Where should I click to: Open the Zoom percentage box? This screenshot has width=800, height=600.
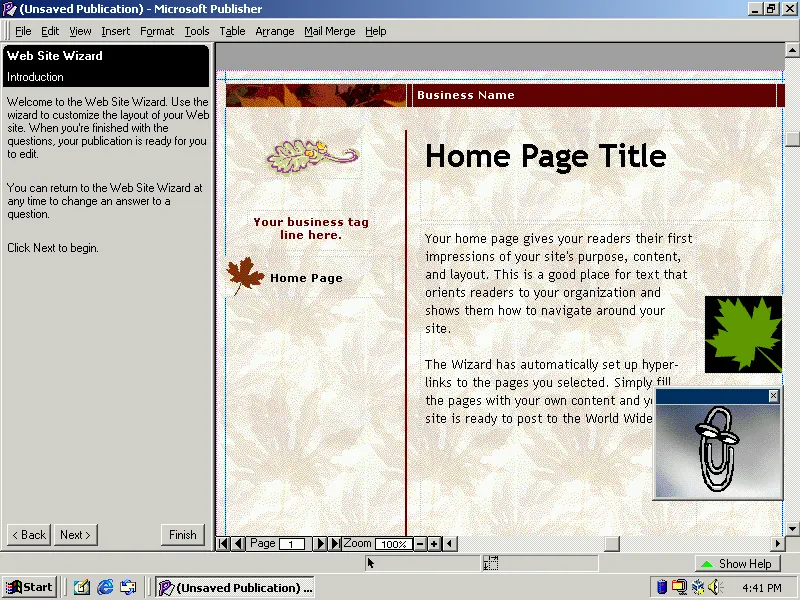click(x=394, y=544)
